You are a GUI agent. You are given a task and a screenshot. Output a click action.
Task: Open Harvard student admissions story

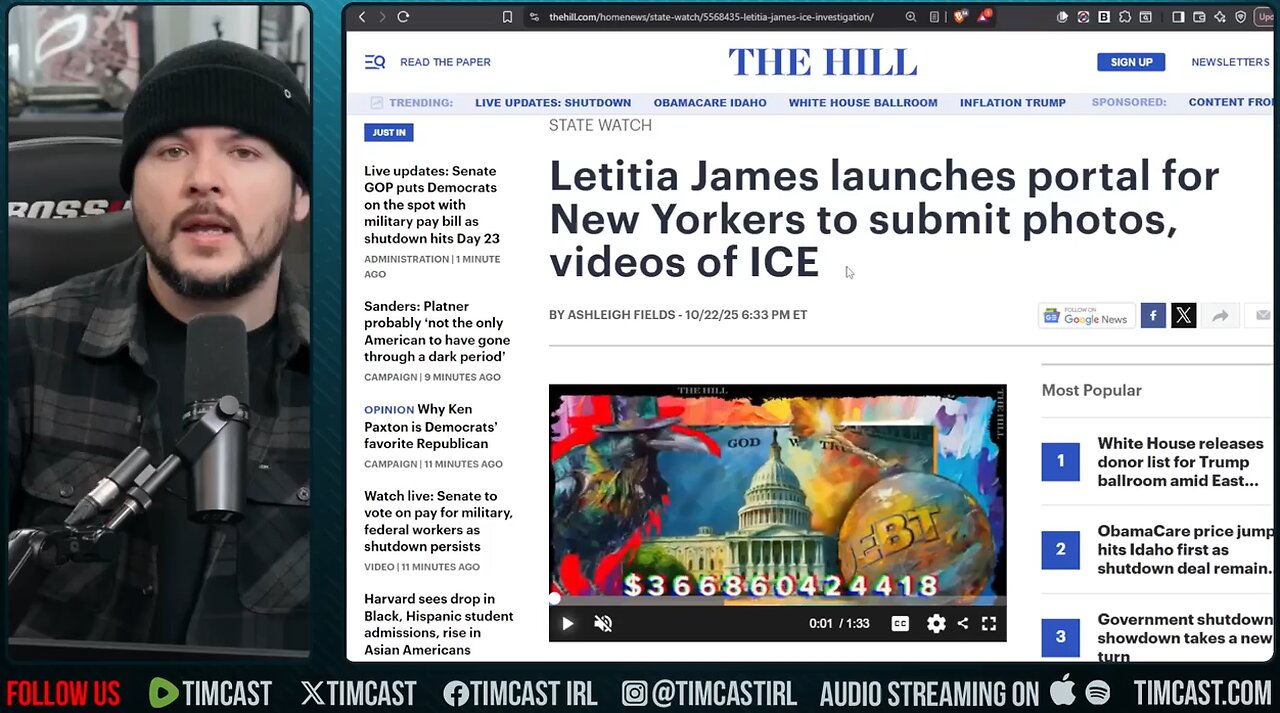click(439, 624)
